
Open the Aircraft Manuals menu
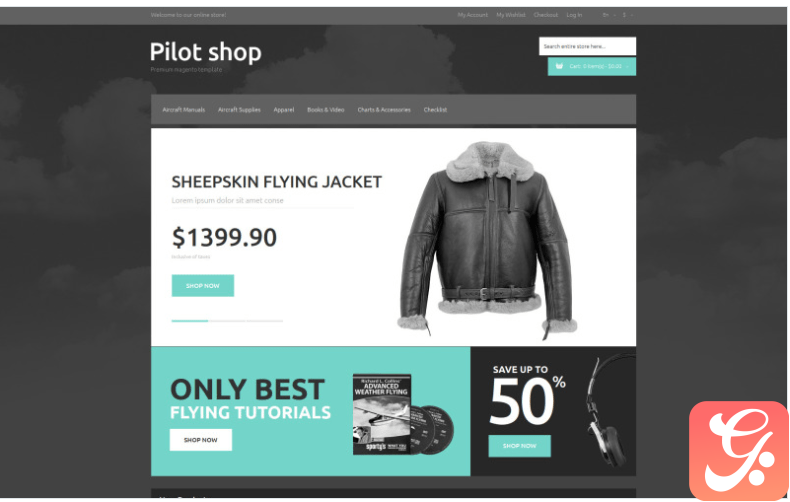(x=183, y=110)
